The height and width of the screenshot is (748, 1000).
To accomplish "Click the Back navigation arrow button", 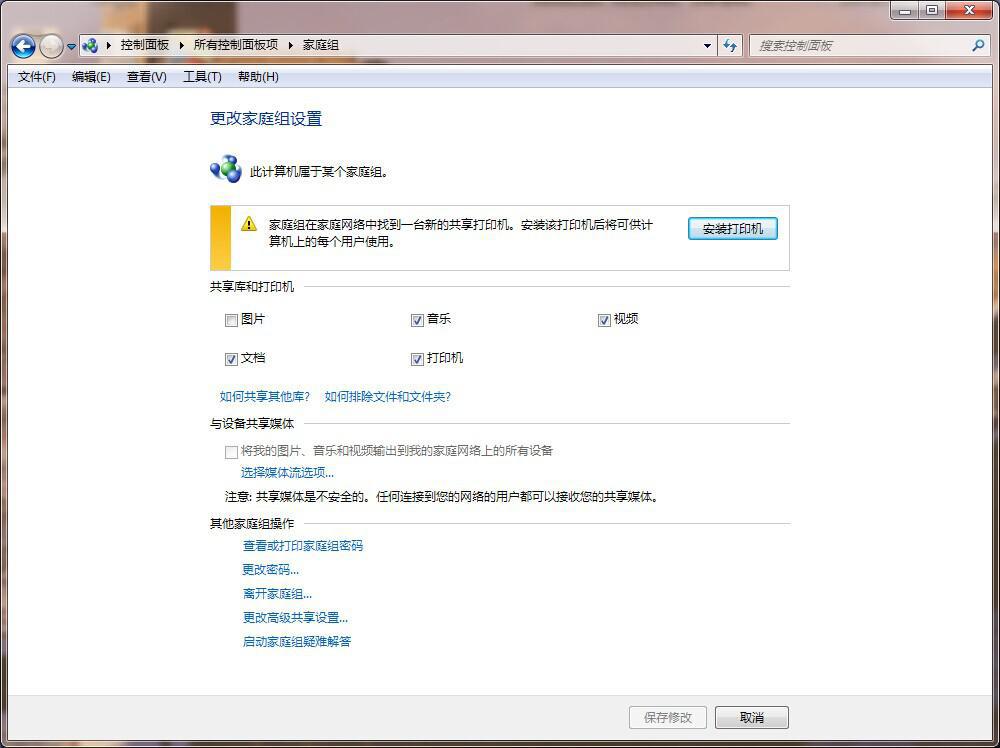I will [x=23, y=46].
